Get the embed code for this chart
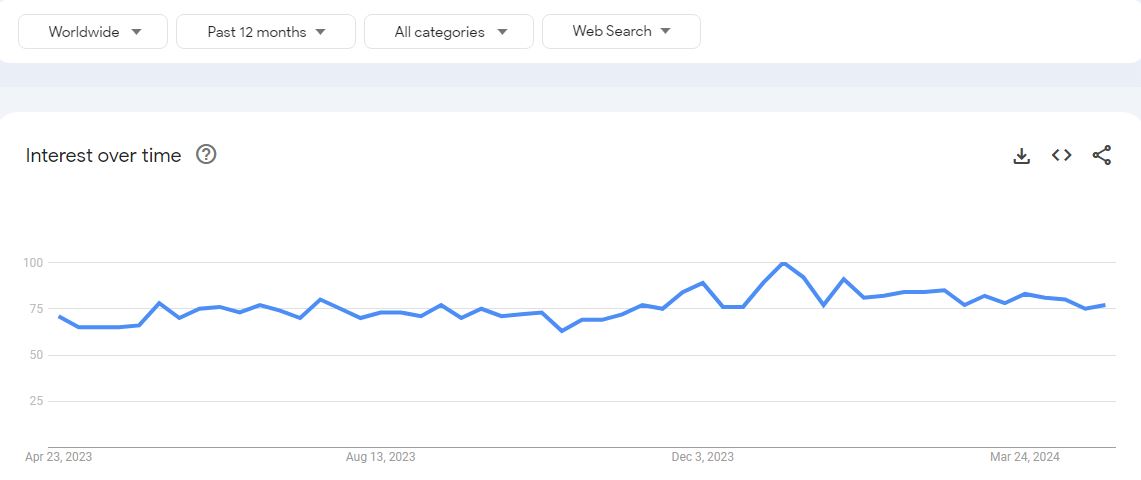Viewport: 1141px width, 480px height. click(1062, 155)
